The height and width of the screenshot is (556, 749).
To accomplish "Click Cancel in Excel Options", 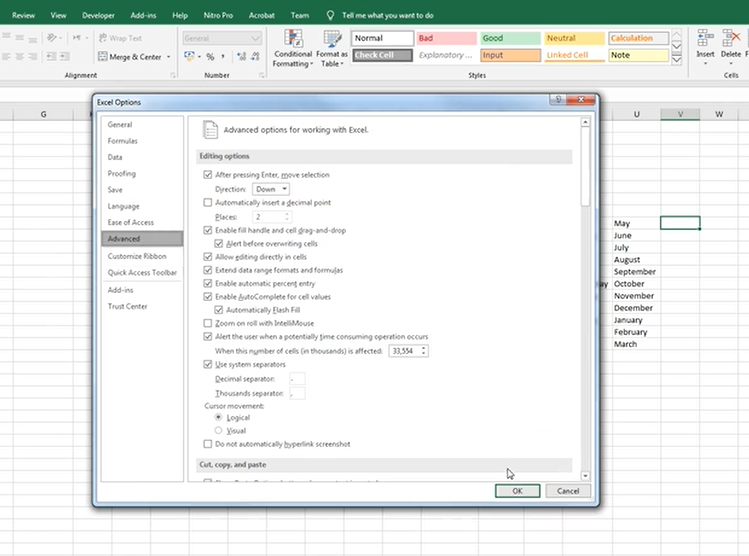I will pyautogui.click(x=568, y=491).
